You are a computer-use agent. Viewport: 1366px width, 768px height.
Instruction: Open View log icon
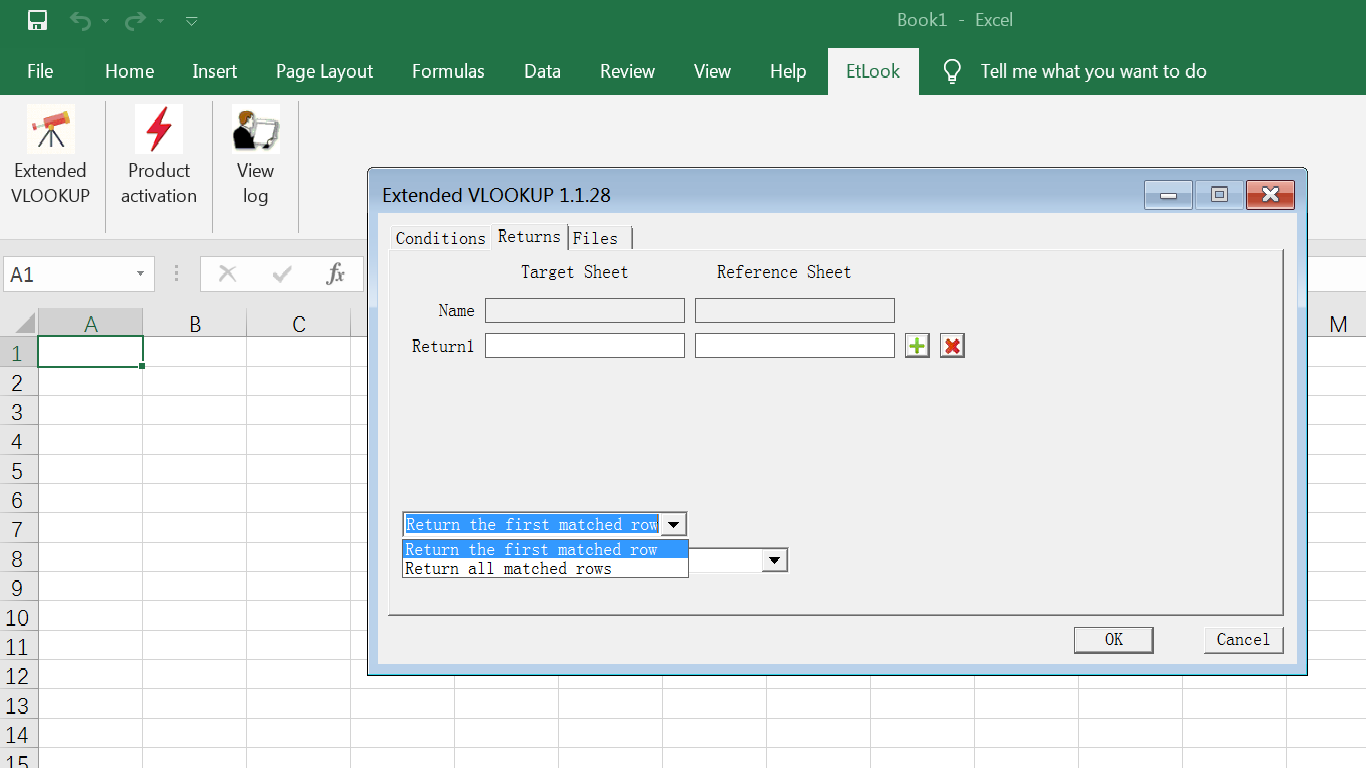click(x=255, y=155)
